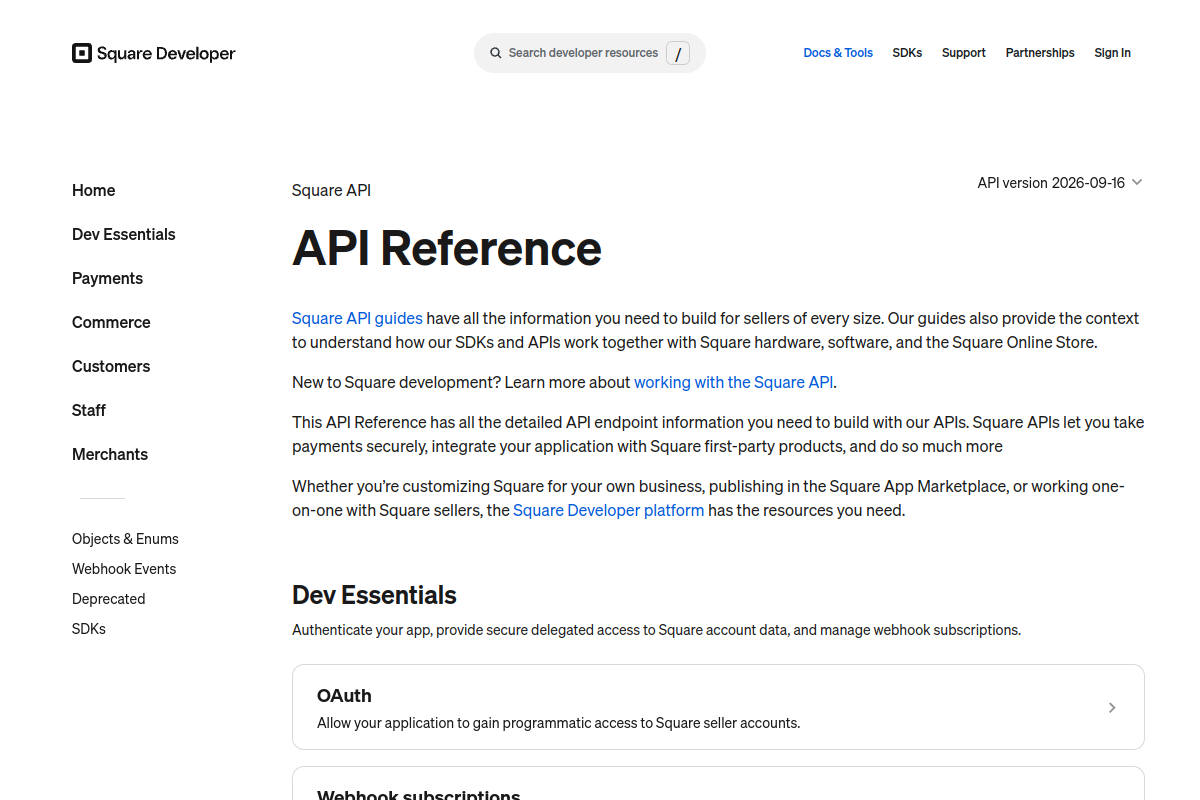Click the API Reference page heading
This screenshot has height=800, width=1200.
447,248
